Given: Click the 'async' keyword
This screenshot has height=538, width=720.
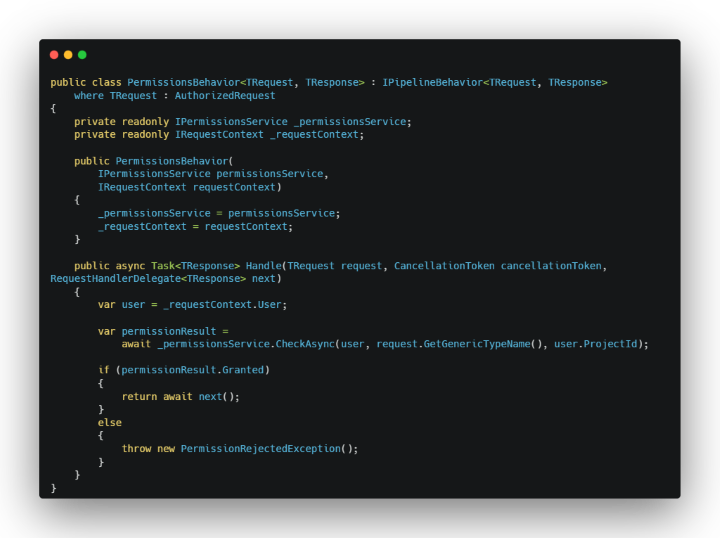Looking at the screenshot, I should 130,266.
